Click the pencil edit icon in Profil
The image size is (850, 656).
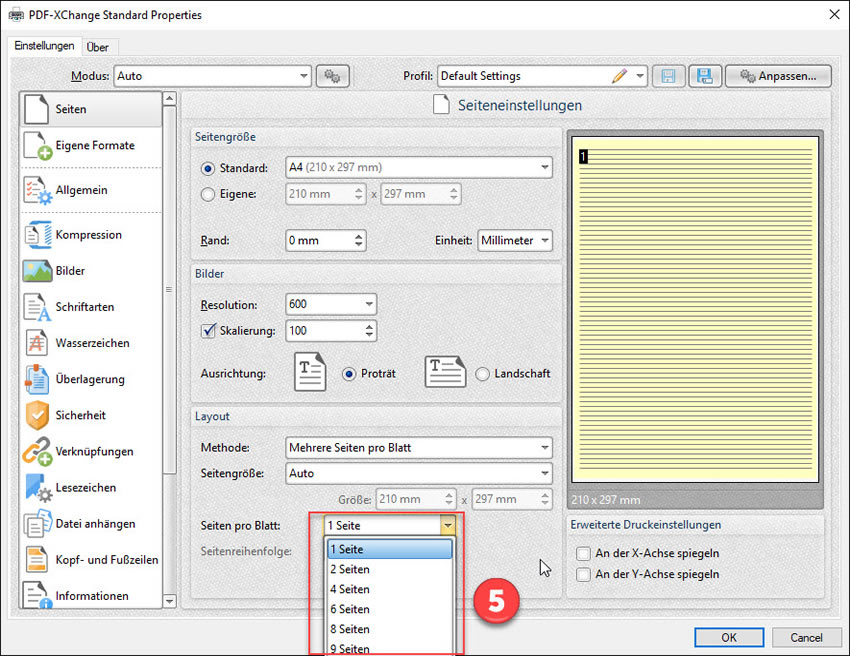[x=620, y=76]
